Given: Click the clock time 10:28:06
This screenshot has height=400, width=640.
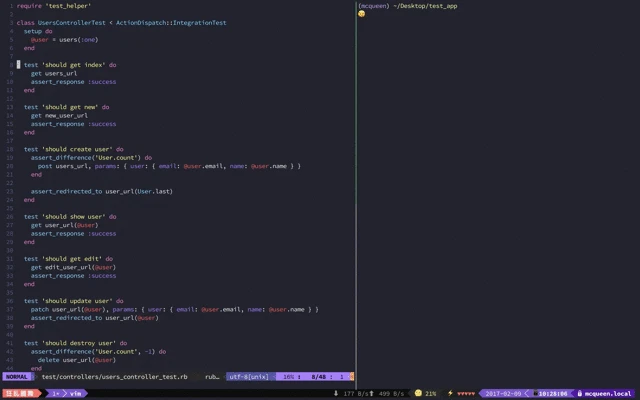Looking at the screenshot, I should [553, 394].
